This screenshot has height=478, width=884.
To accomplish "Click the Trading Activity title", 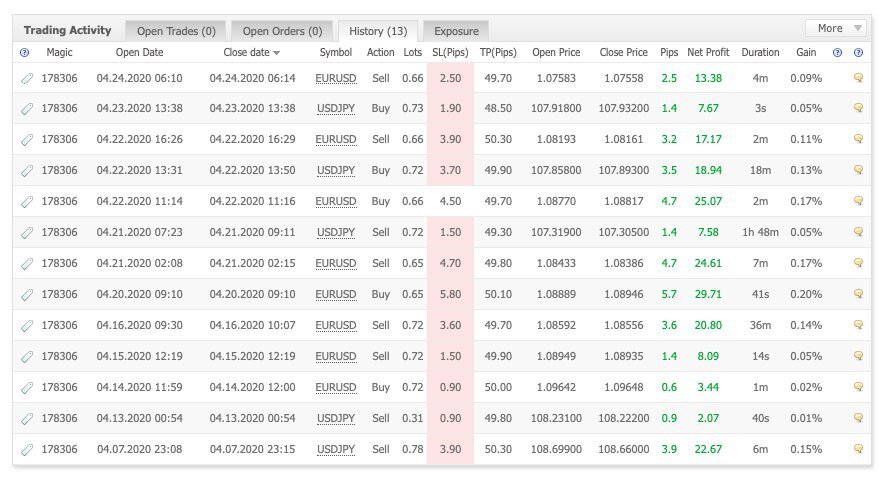I will 67,30.
